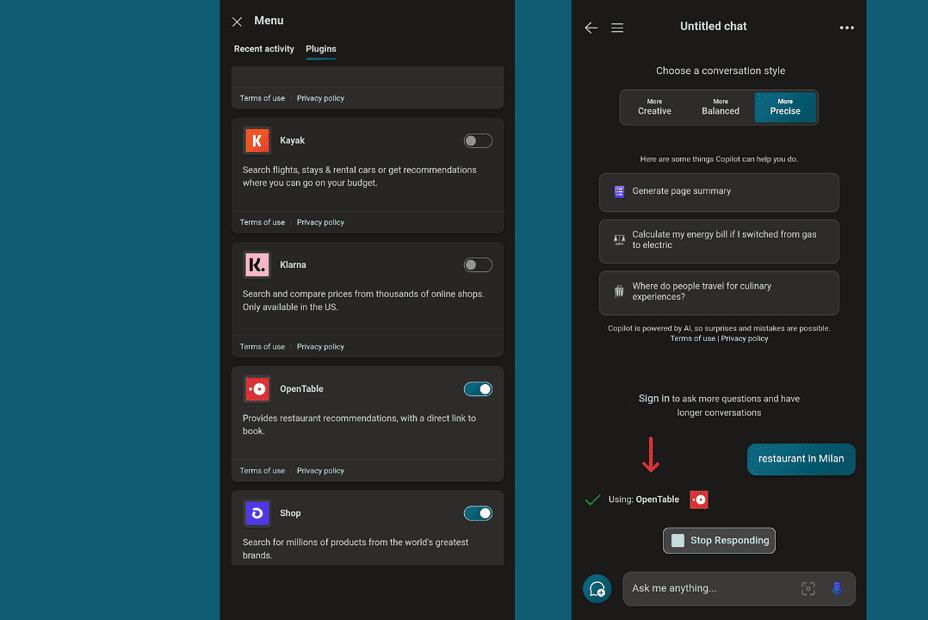Click the Stop Responding button
This screenshot has width=928, height=620.
pos(719,540)
